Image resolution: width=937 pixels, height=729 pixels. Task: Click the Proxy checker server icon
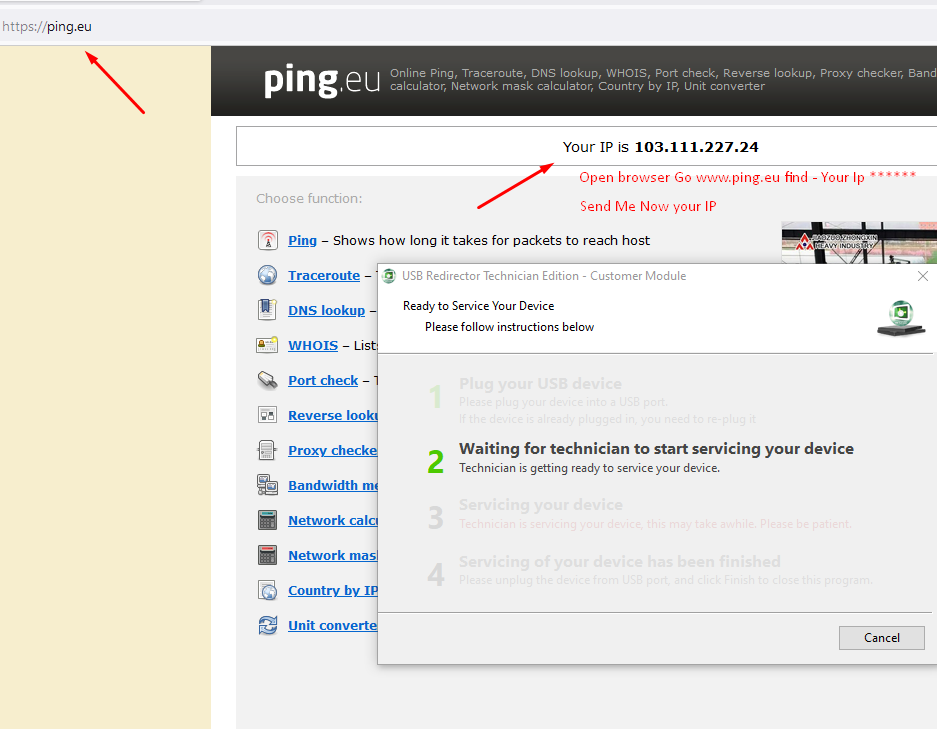pyautogui.click(x=267, y=450)
